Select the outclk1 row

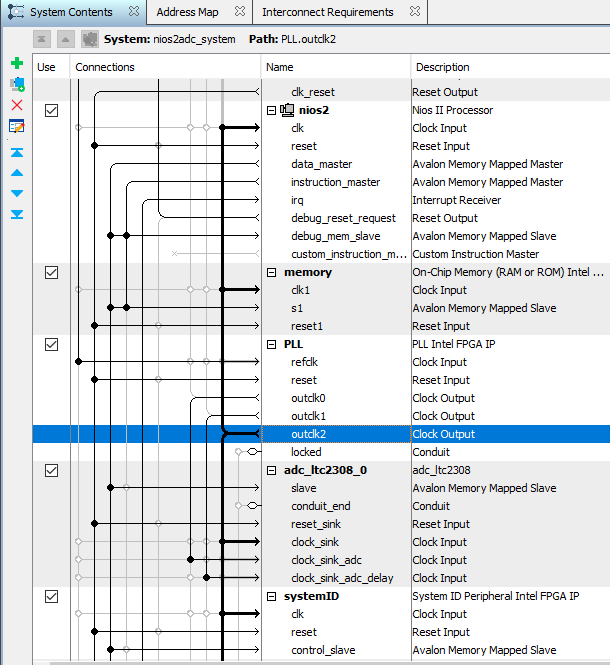click(321, 416)
